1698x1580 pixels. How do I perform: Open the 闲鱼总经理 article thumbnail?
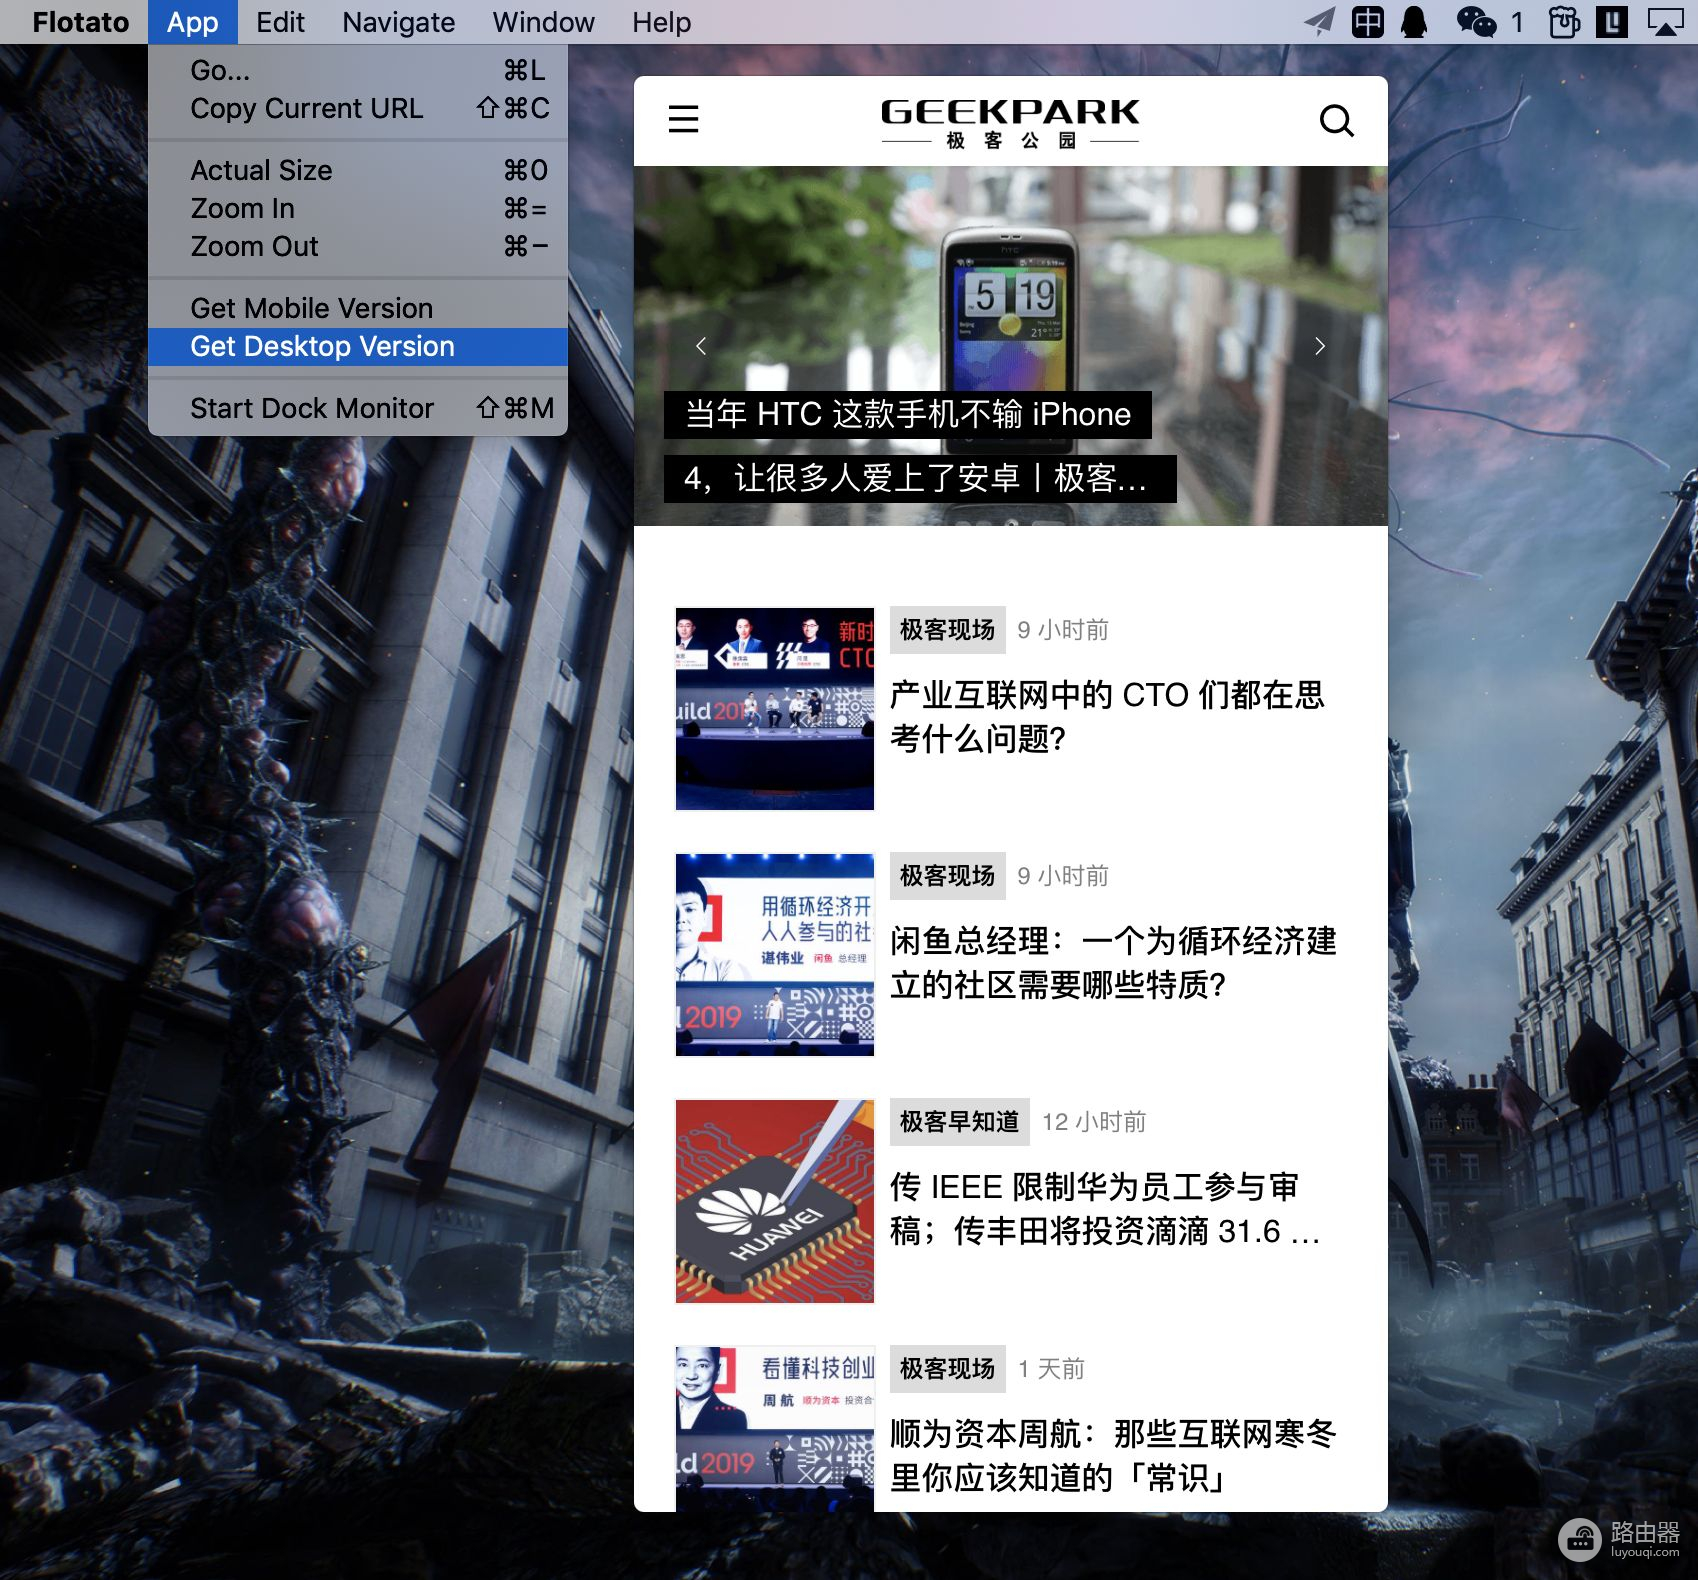pos(775,955)
